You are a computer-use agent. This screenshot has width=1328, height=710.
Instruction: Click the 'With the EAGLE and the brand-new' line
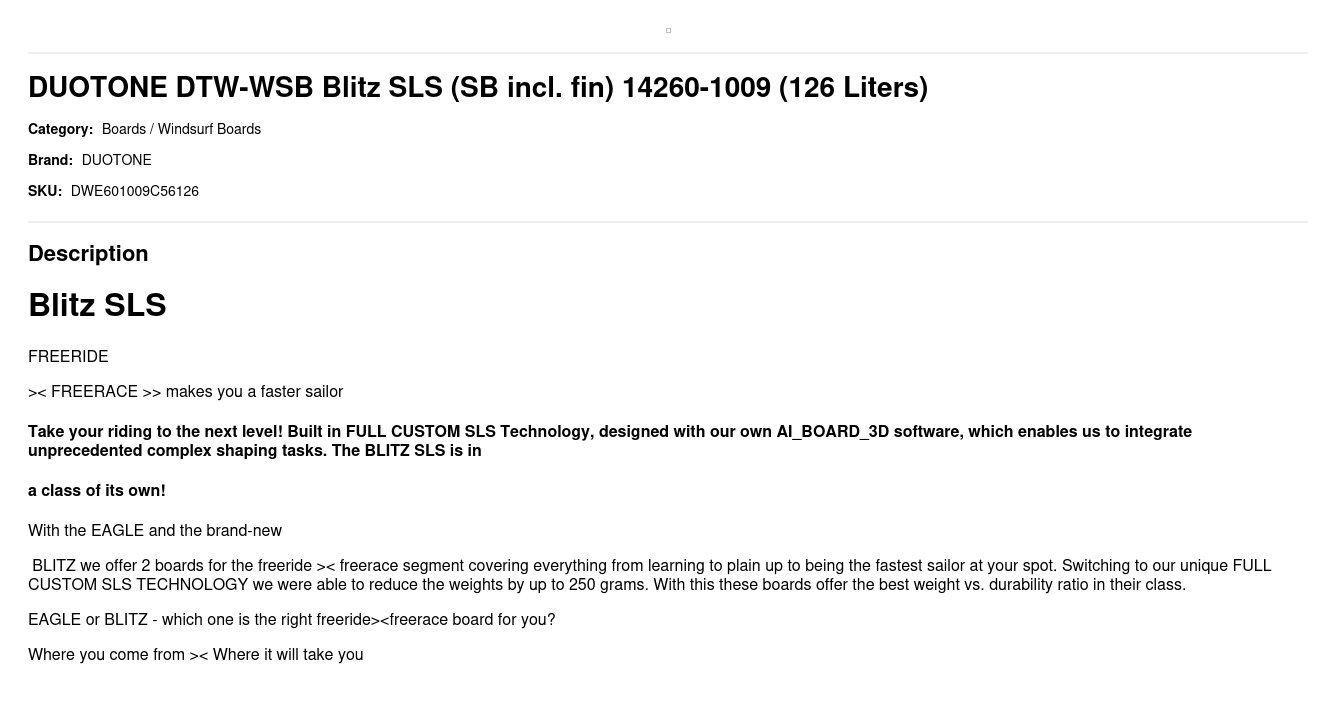[x=155, y=531]
